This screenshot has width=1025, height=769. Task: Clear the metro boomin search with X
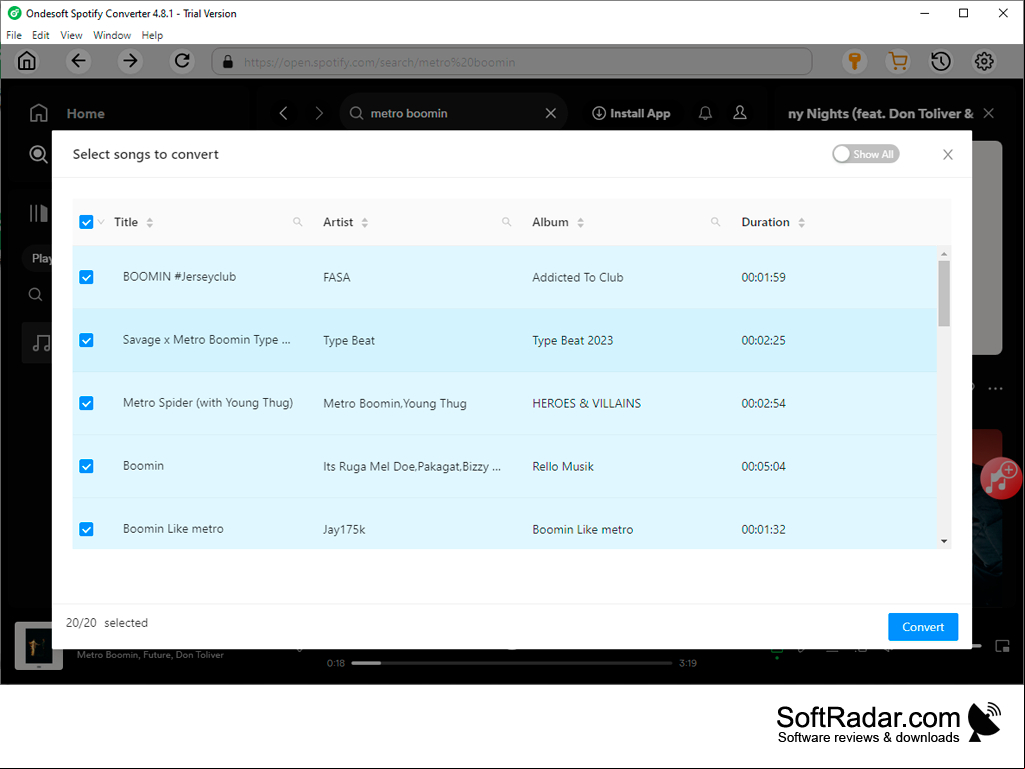550,113
